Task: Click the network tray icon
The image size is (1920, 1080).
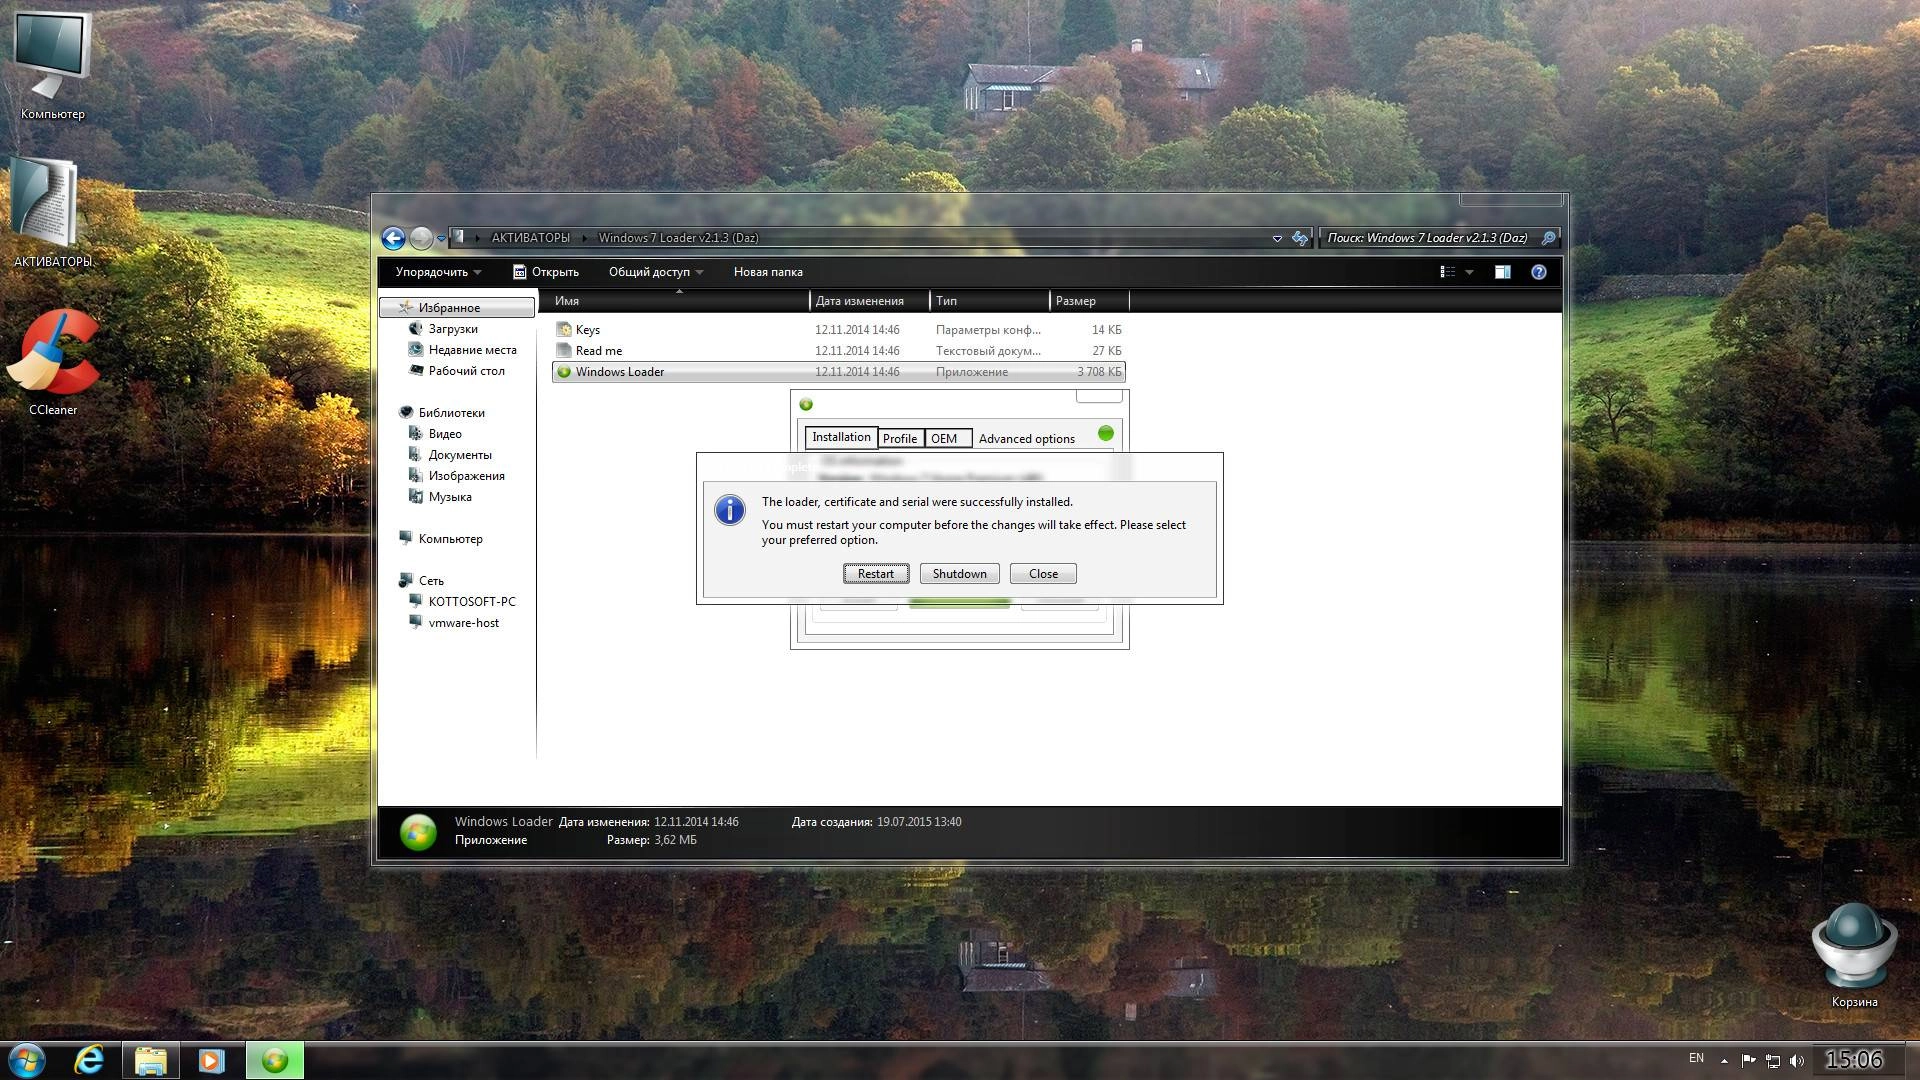Action: coord(1773,1060)
